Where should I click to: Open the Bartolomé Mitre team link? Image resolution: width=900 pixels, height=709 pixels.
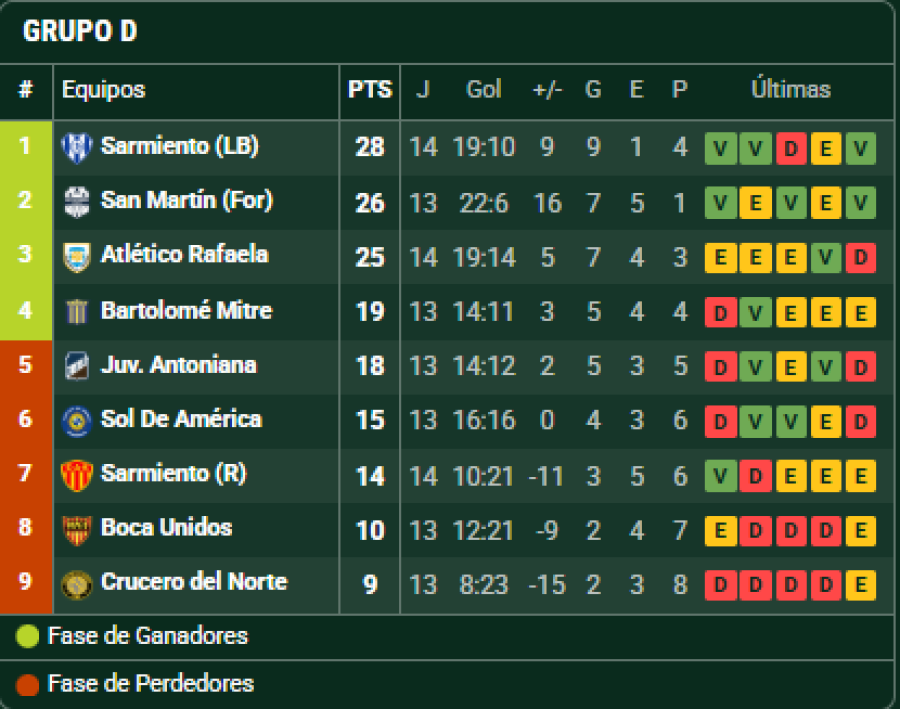[186, 310]
